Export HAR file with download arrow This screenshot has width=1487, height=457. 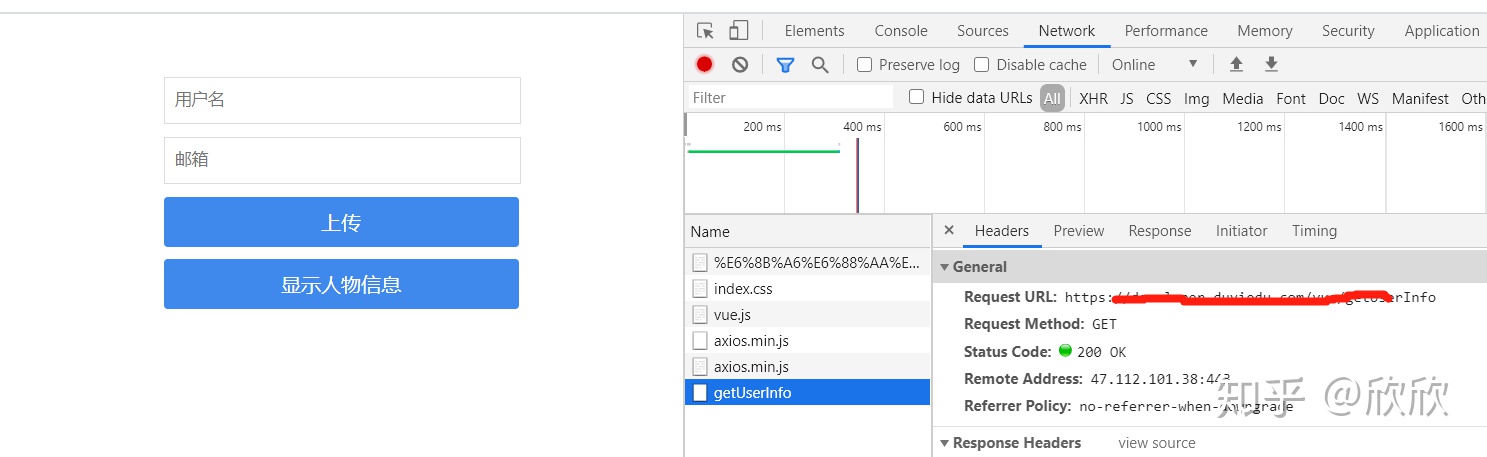1271,64
